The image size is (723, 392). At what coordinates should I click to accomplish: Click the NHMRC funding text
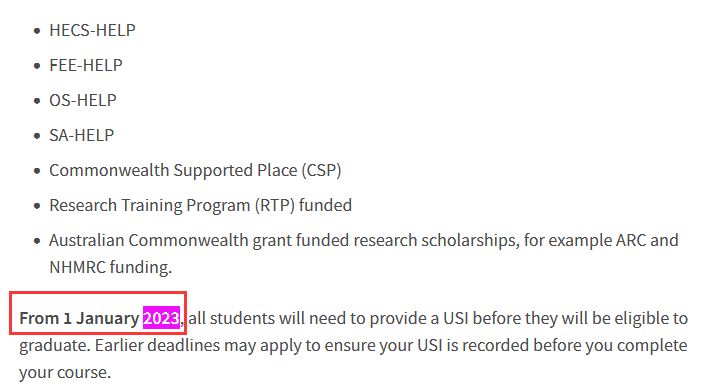[111, 267]
